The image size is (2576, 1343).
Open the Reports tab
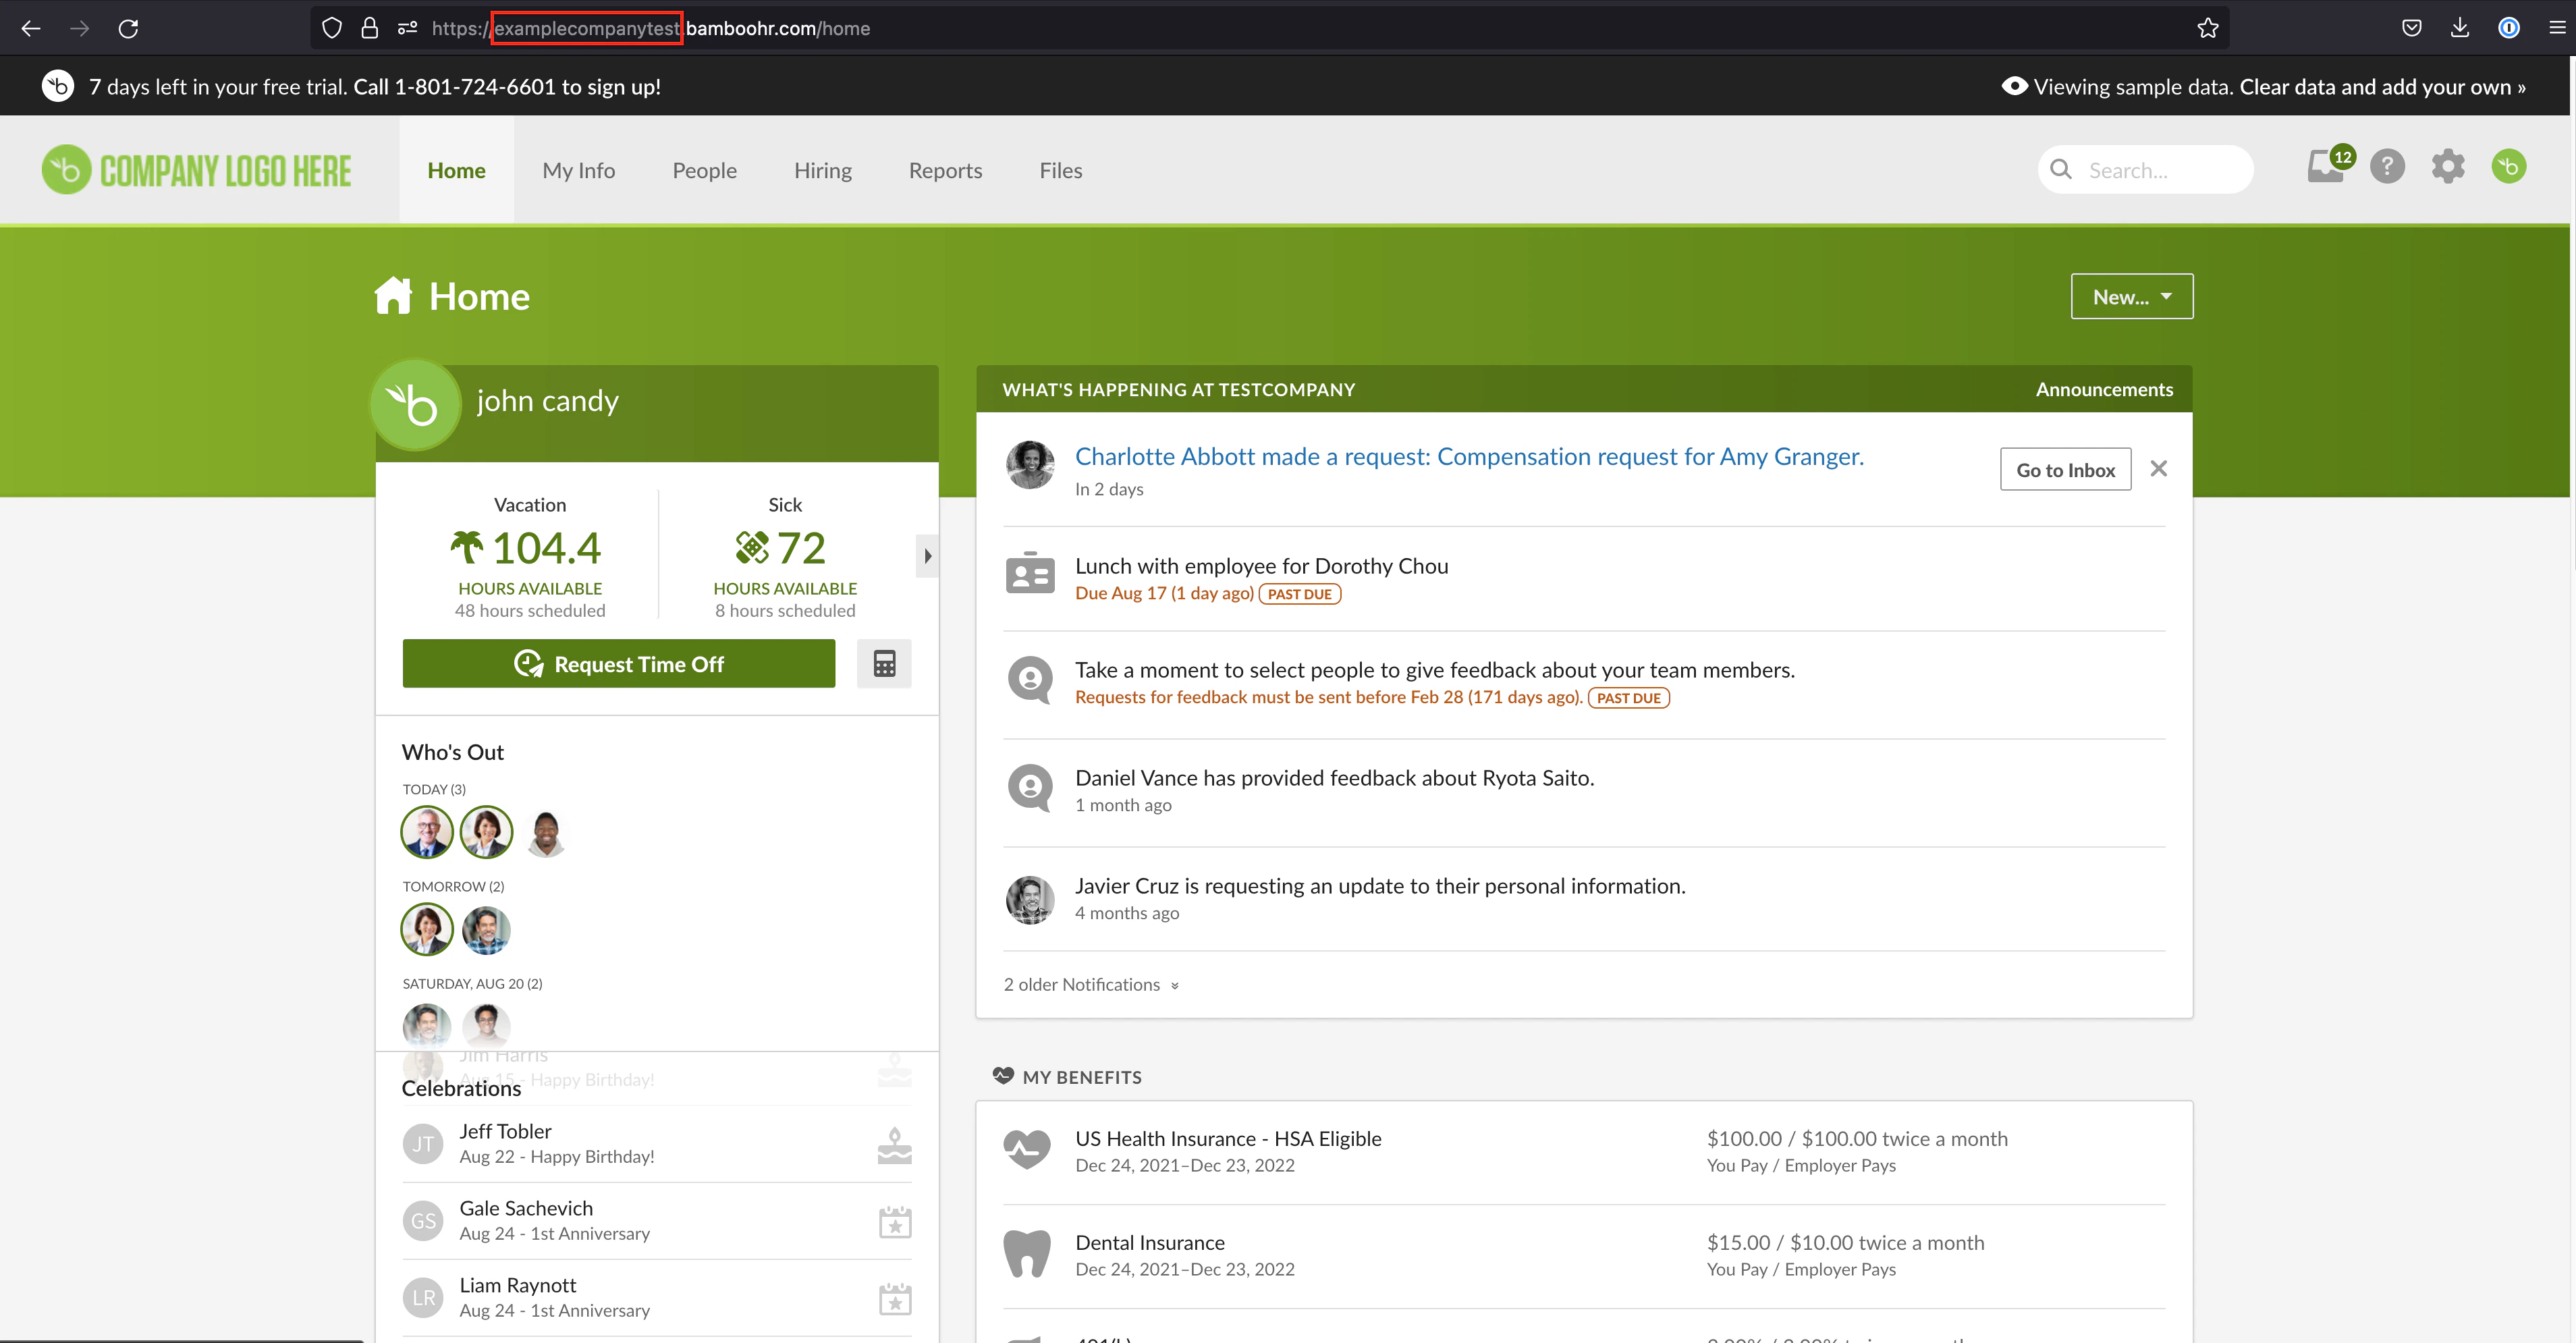945,170
